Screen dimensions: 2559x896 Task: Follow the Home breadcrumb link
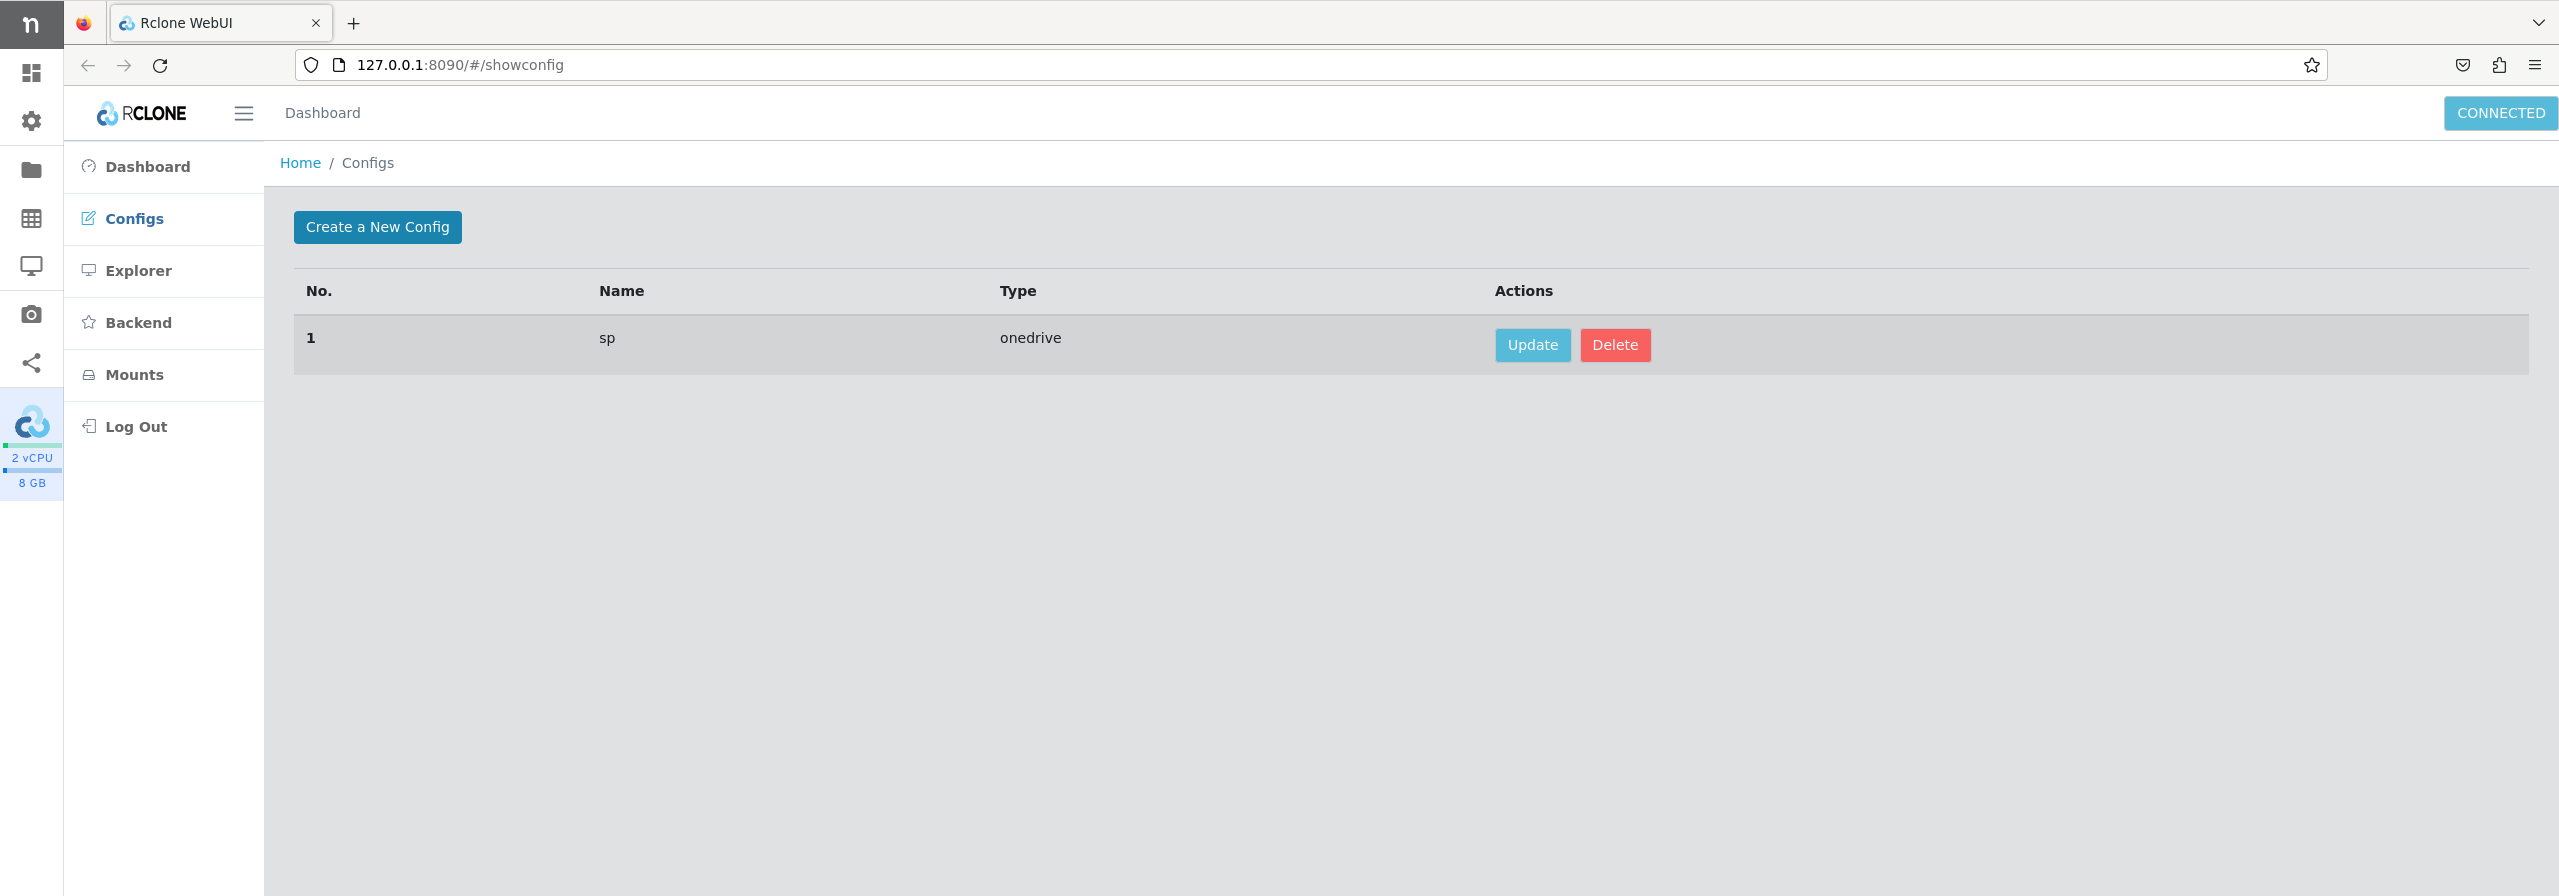[300, 163]
